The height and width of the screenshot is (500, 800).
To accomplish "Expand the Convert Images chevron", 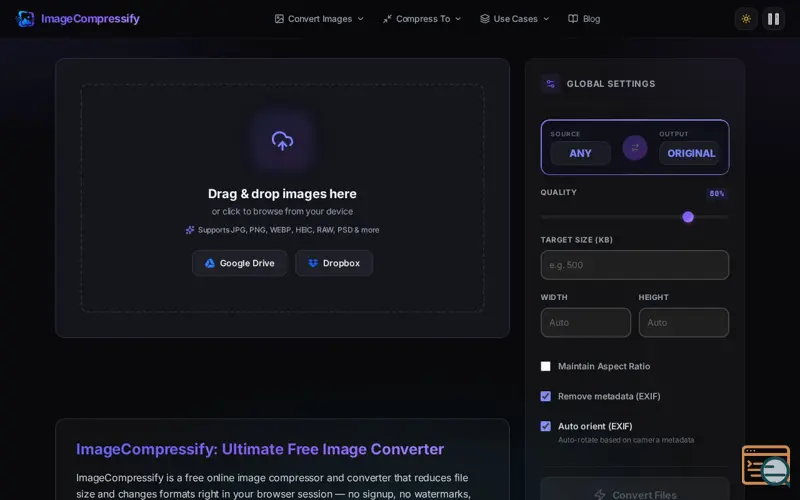I will (361, 19).
